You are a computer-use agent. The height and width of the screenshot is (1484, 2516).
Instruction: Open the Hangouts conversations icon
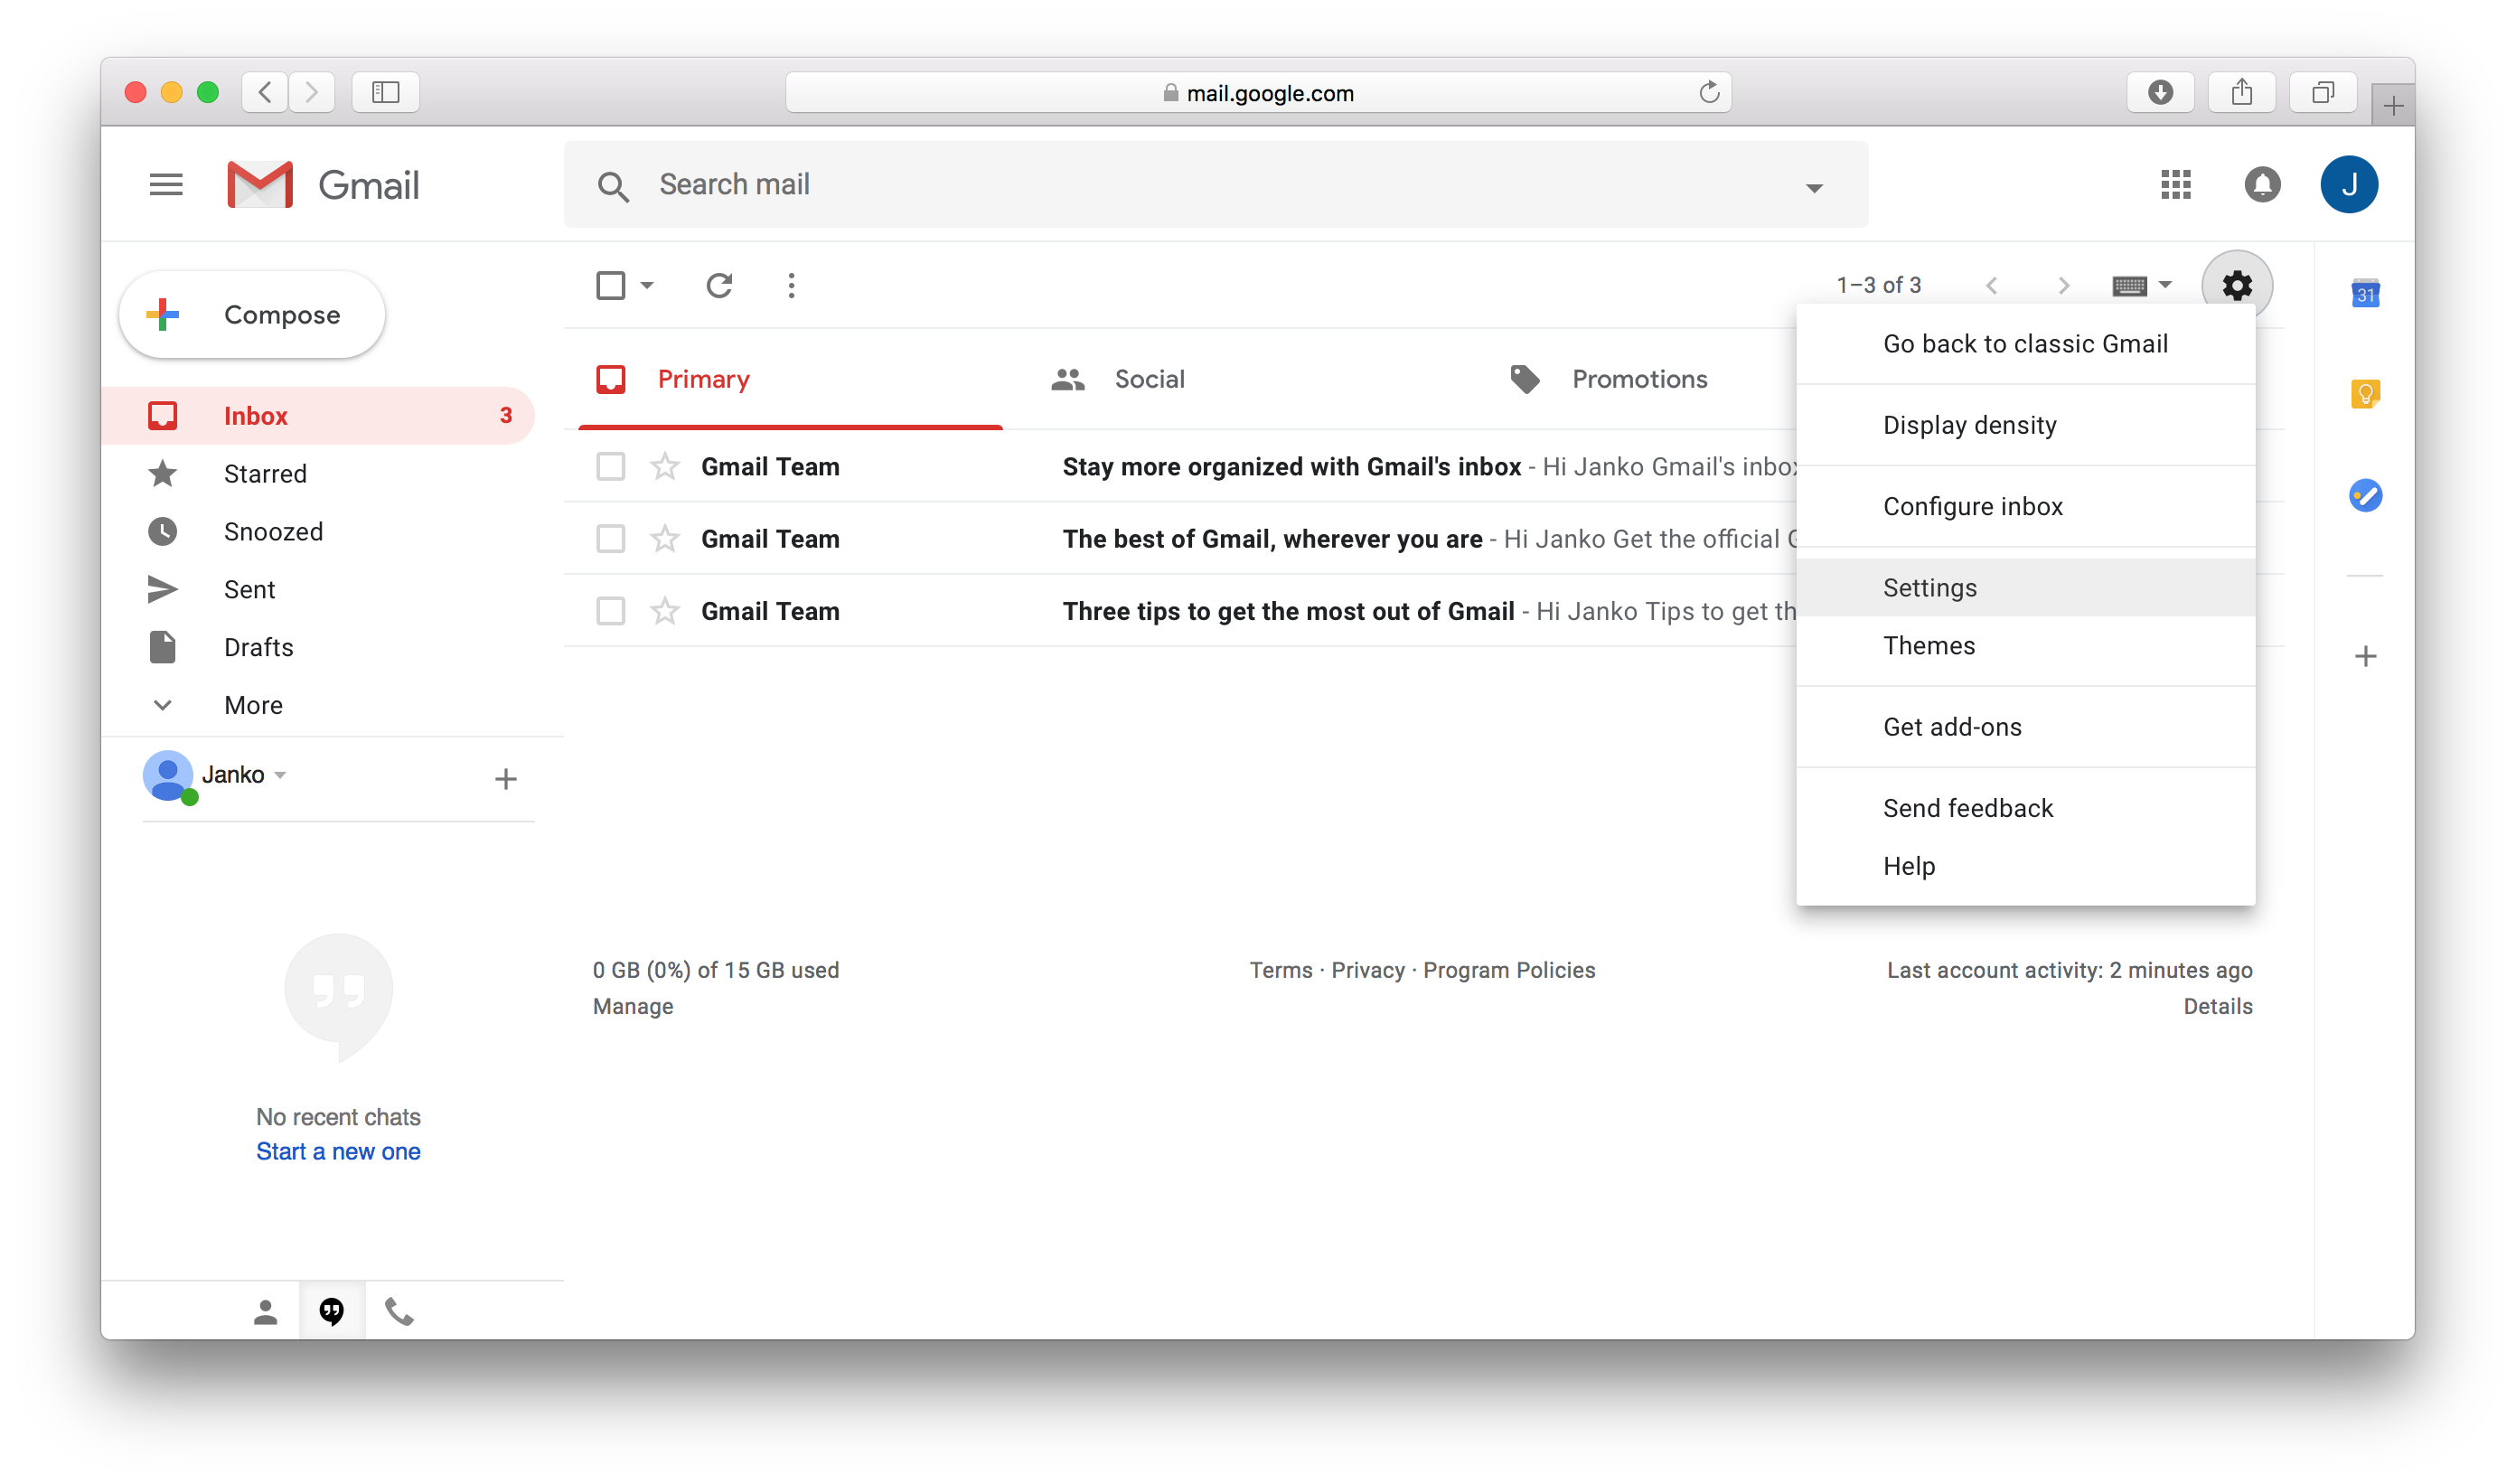(x=332, y=1311)
